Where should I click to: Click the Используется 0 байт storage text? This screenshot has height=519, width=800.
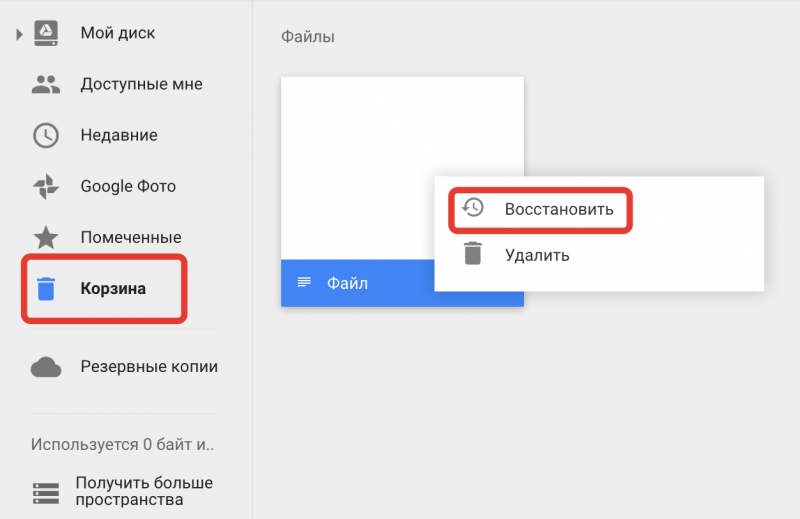point(122,443)
